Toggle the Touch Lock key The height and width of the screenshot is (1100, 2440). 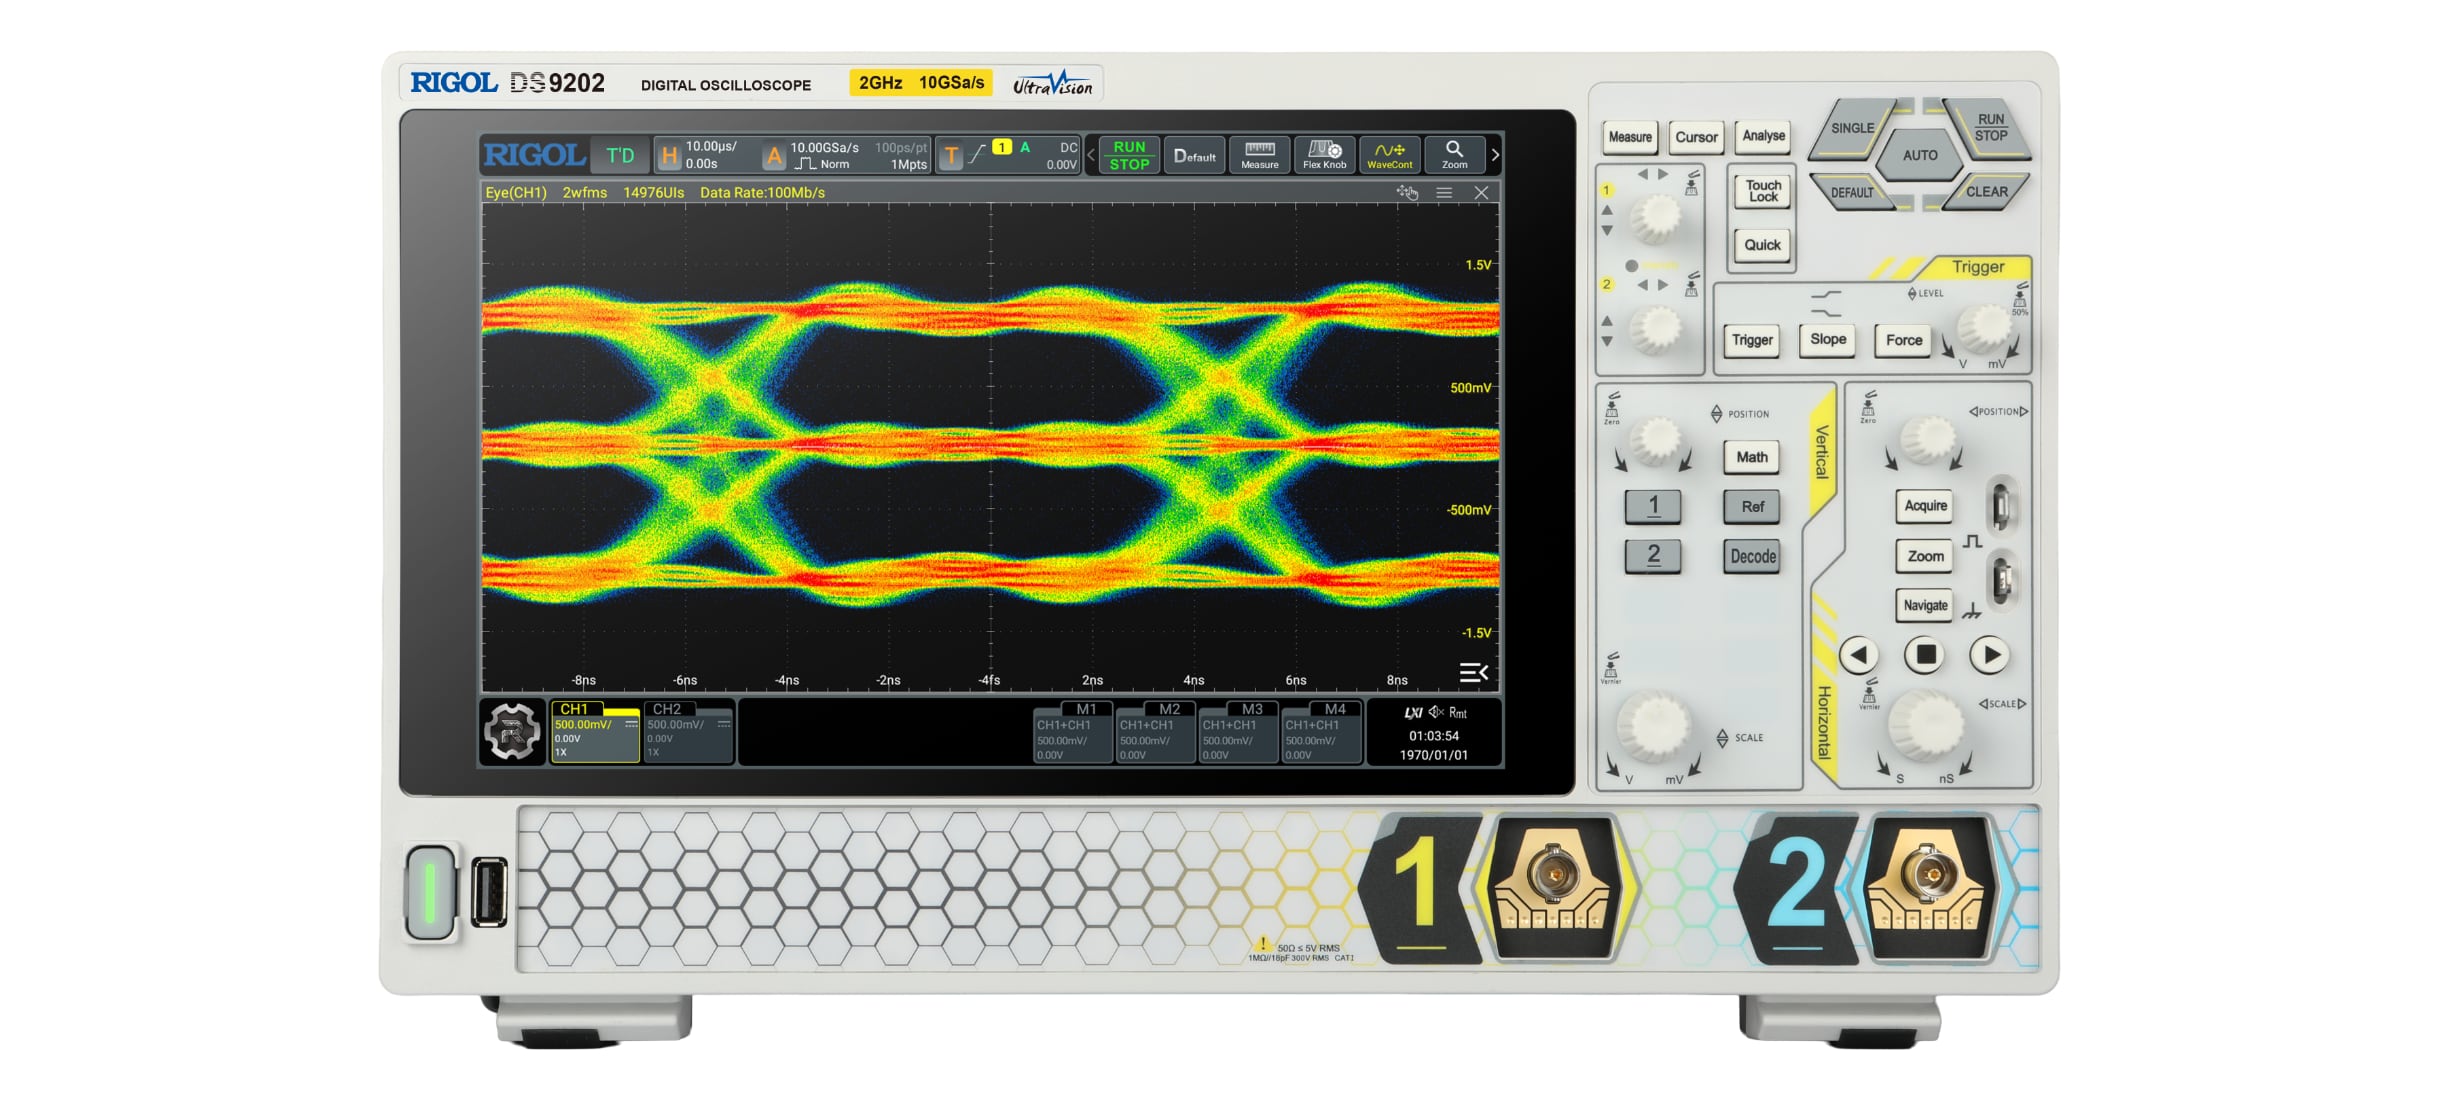(1763, 191)
